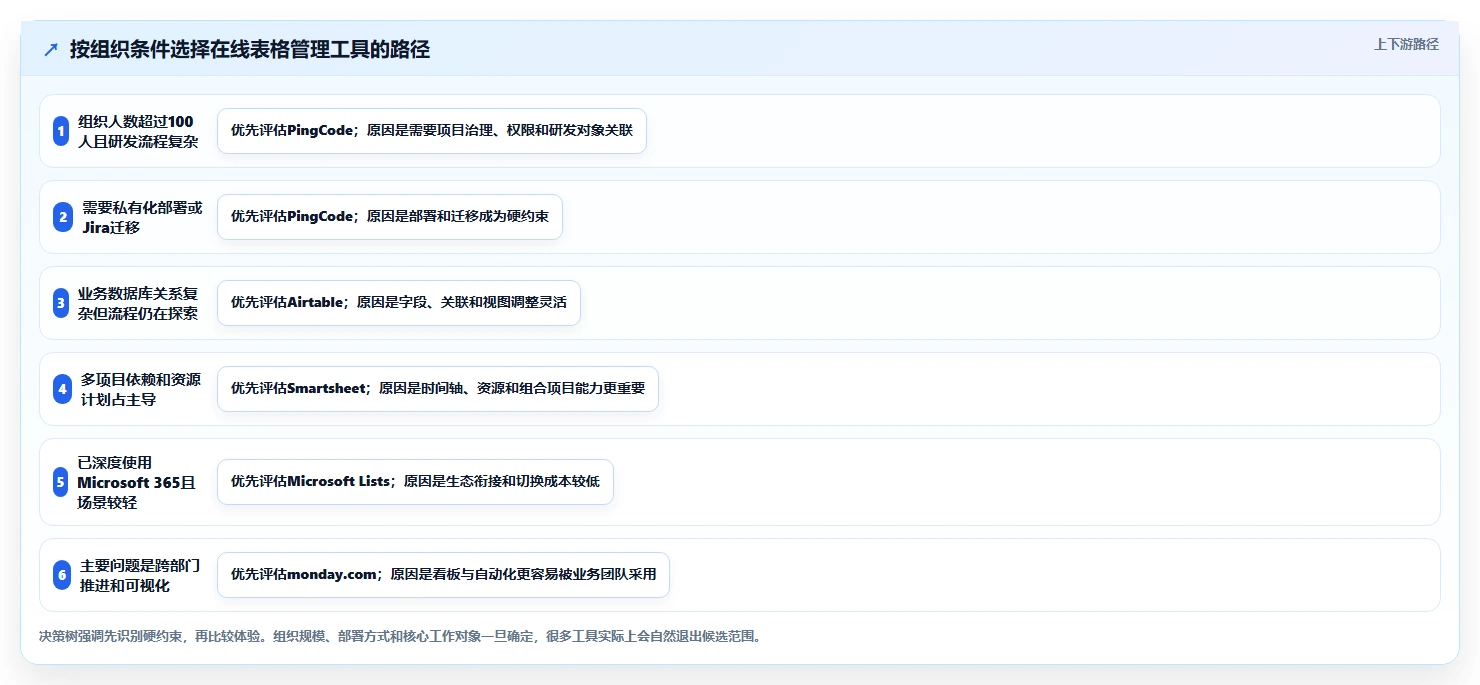Screen dimensions: 1480x685
Task: Click condition 需要私有化部署或Jira迁移
Action: coord(142,217)
